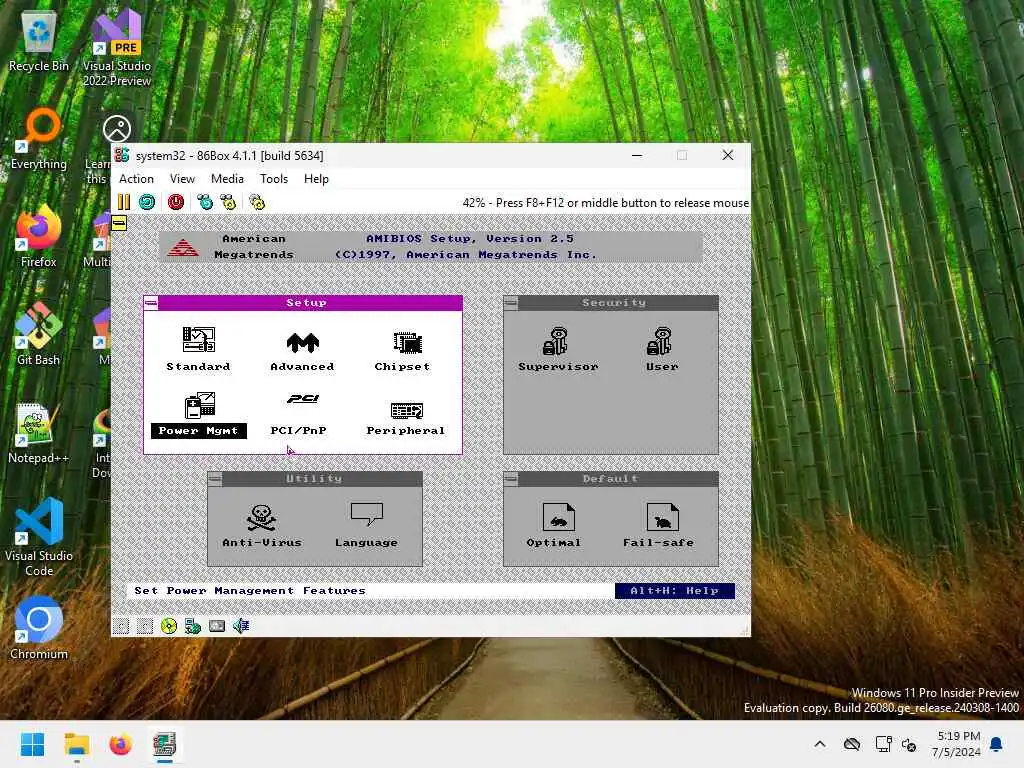Open the Supervisor password icon

click(x=558, y=349)
